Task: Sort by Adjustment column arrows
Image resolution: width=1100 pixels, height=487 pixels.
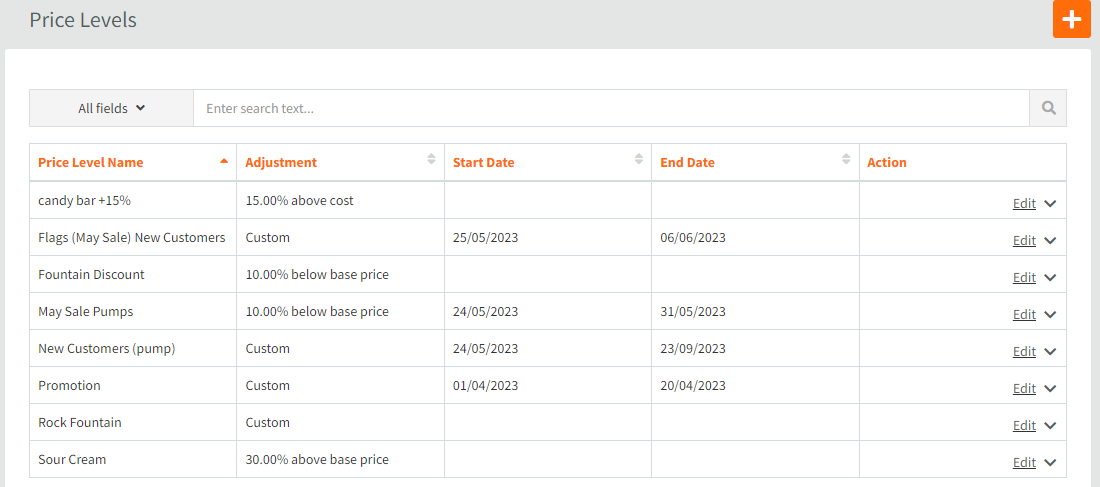Action: click(431, 159)
